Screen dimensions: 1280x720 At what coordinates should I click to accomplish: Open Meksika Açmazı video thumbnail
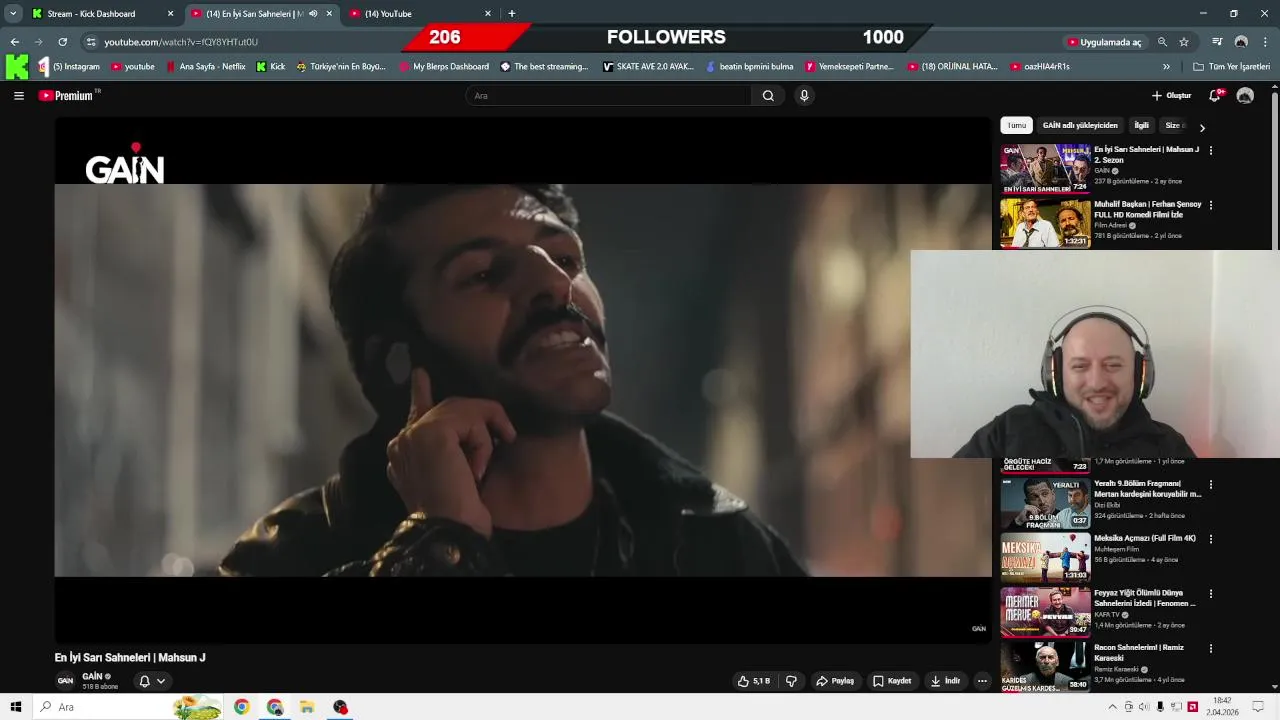tap(1045, 557)
